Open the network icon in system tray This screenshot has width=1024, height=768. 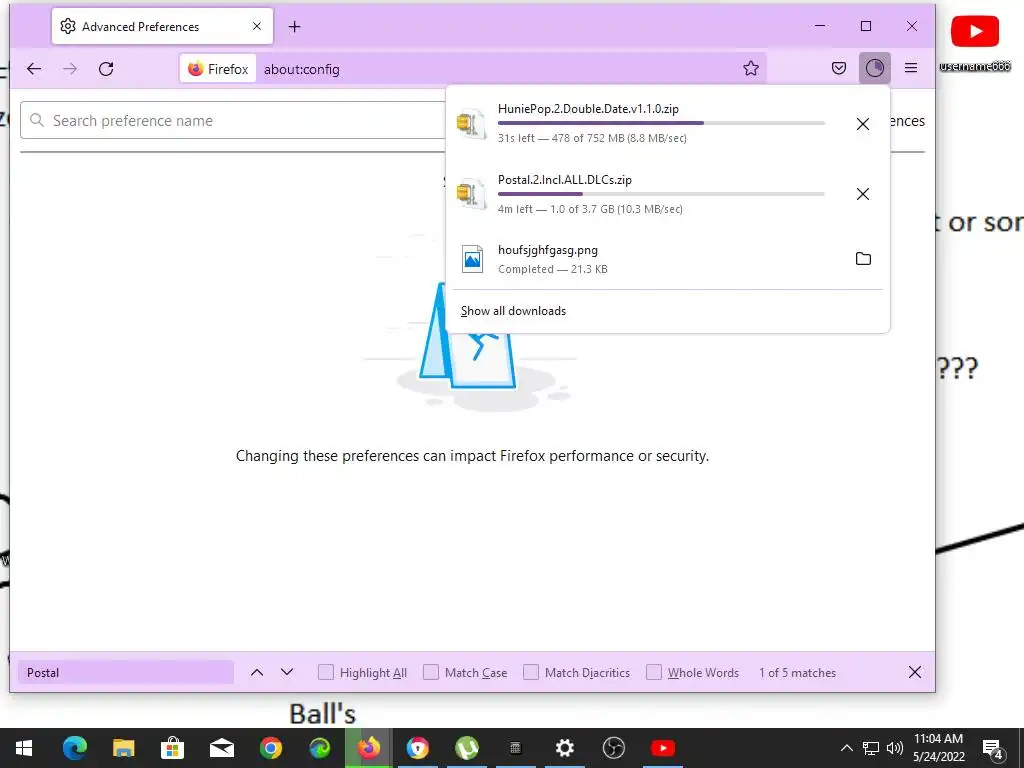point(871,748)
